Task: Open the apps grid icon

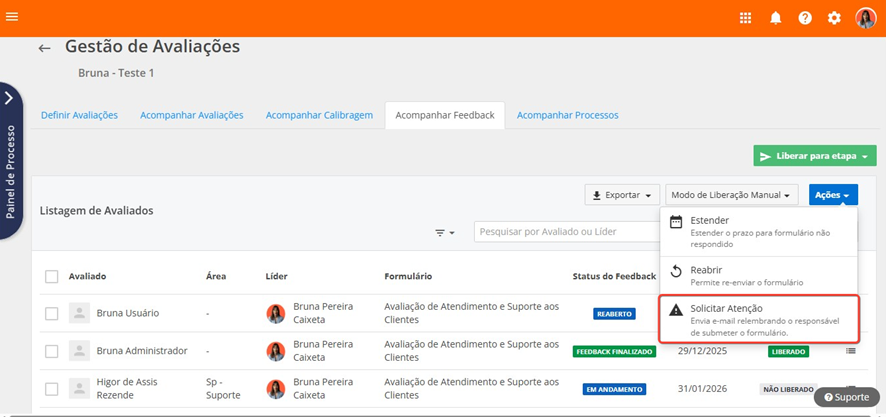Action: (746, 18)
